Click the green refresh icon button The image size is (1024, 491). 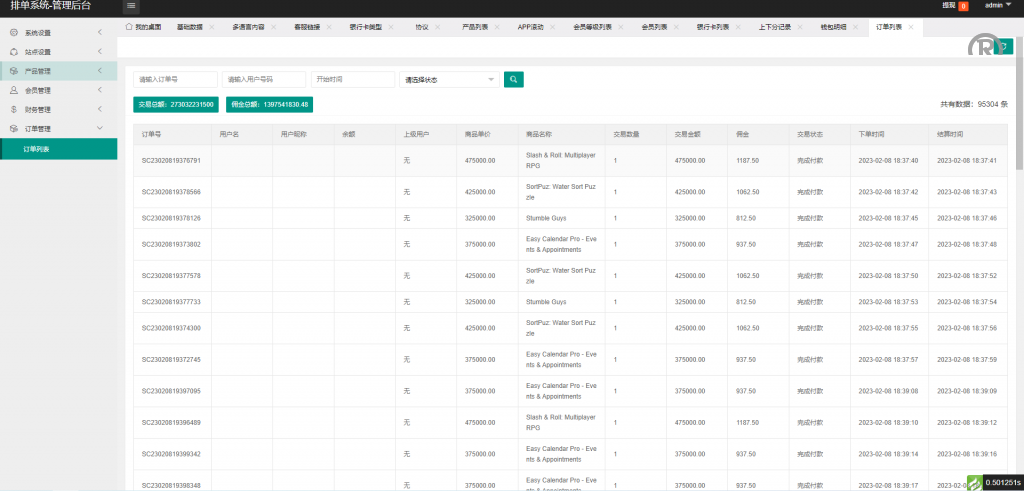[1003, 46]
